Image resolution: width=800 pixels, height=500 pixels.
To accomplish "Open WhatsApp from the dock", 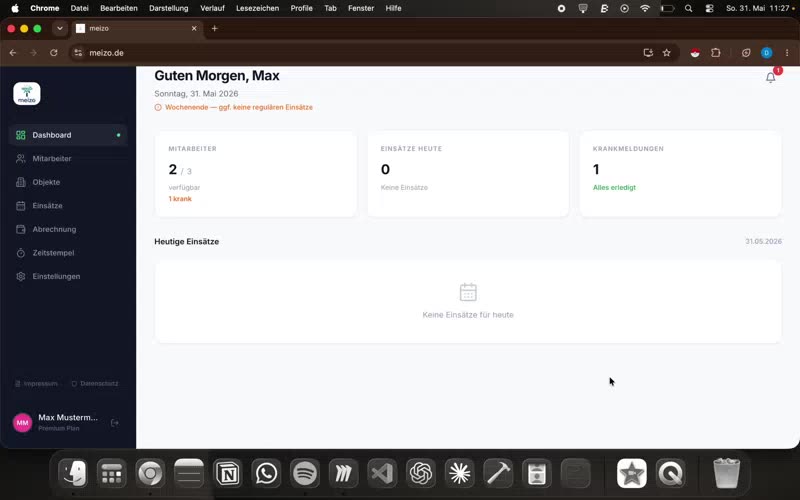I will [x=266, y=473].
